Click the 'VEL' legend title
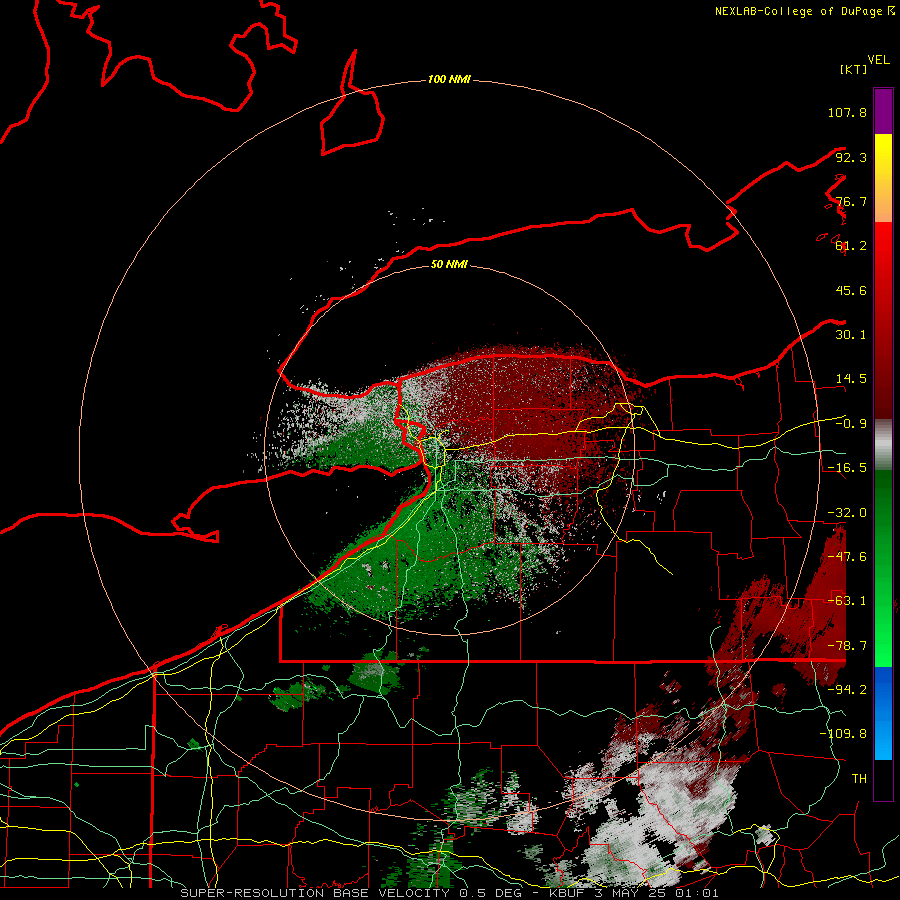900x900 pixels. pos(878,60)
